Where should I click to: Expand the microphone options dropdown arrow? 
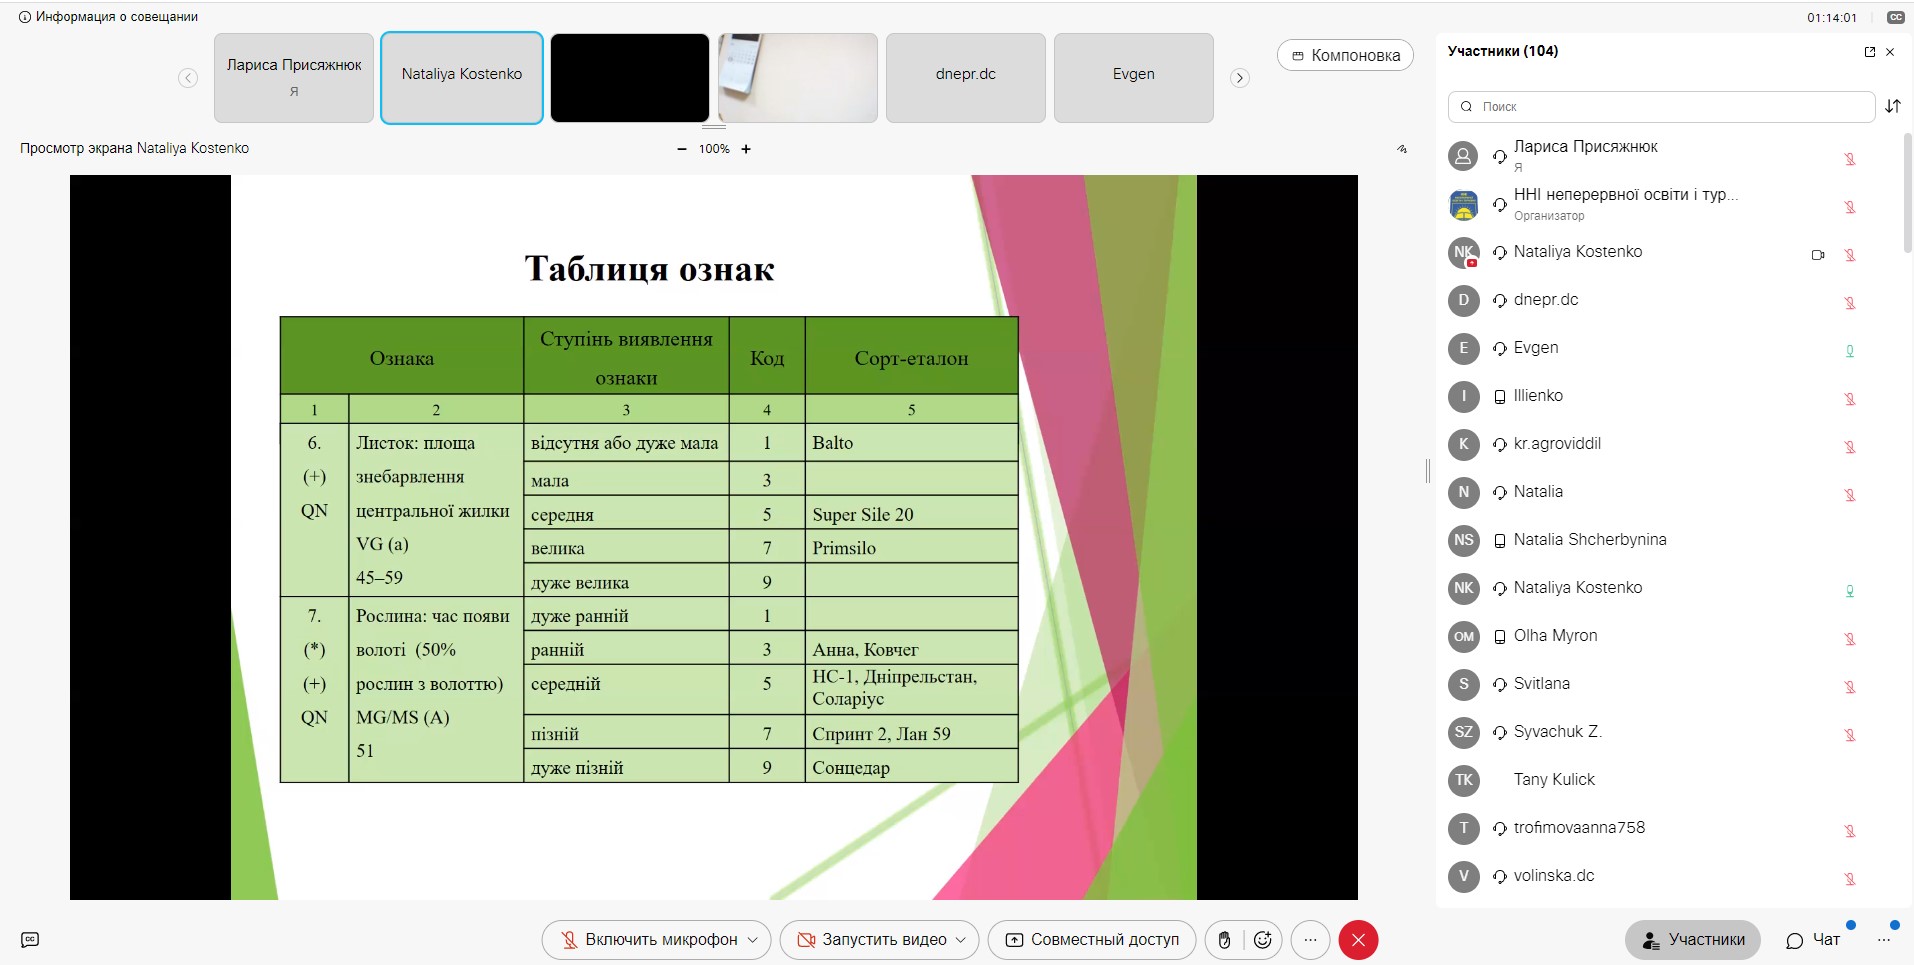click(x=753, y=940)
